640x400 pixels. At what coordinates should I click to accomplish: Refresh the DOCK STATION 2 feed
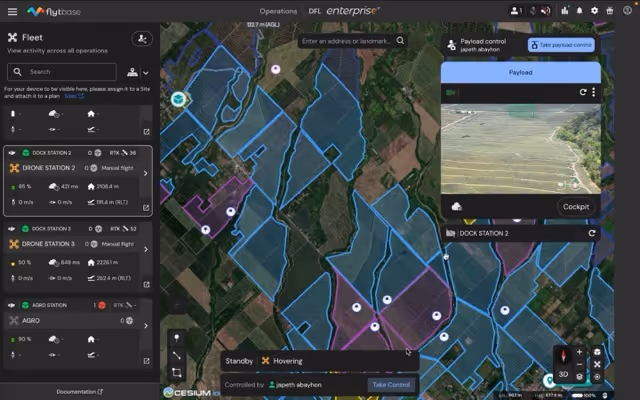[592, 233]
